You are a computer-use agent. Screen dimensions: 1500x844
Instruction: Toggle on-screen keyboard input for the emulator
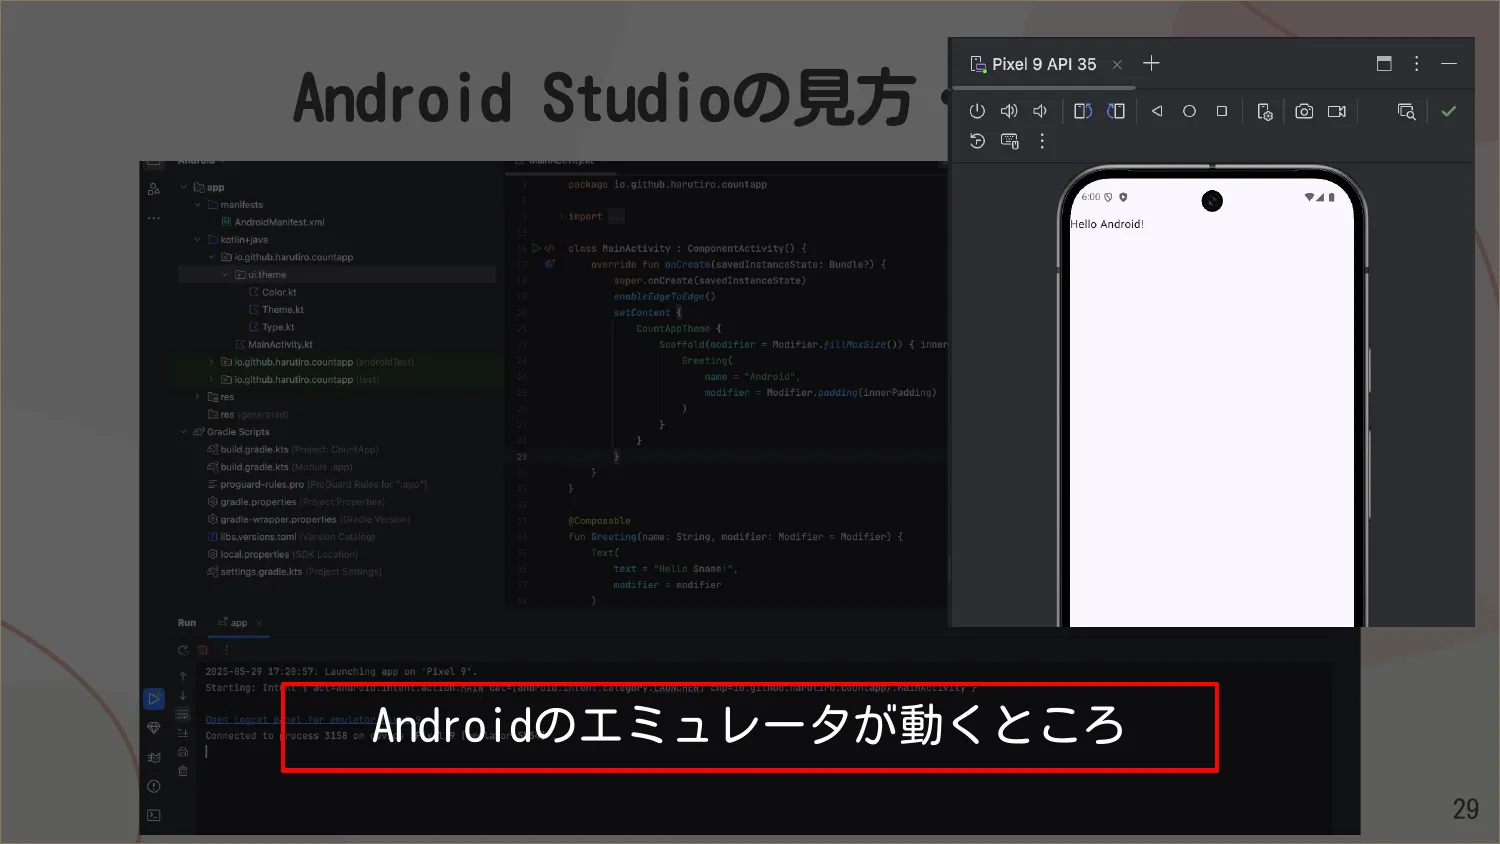point(1009,141)
